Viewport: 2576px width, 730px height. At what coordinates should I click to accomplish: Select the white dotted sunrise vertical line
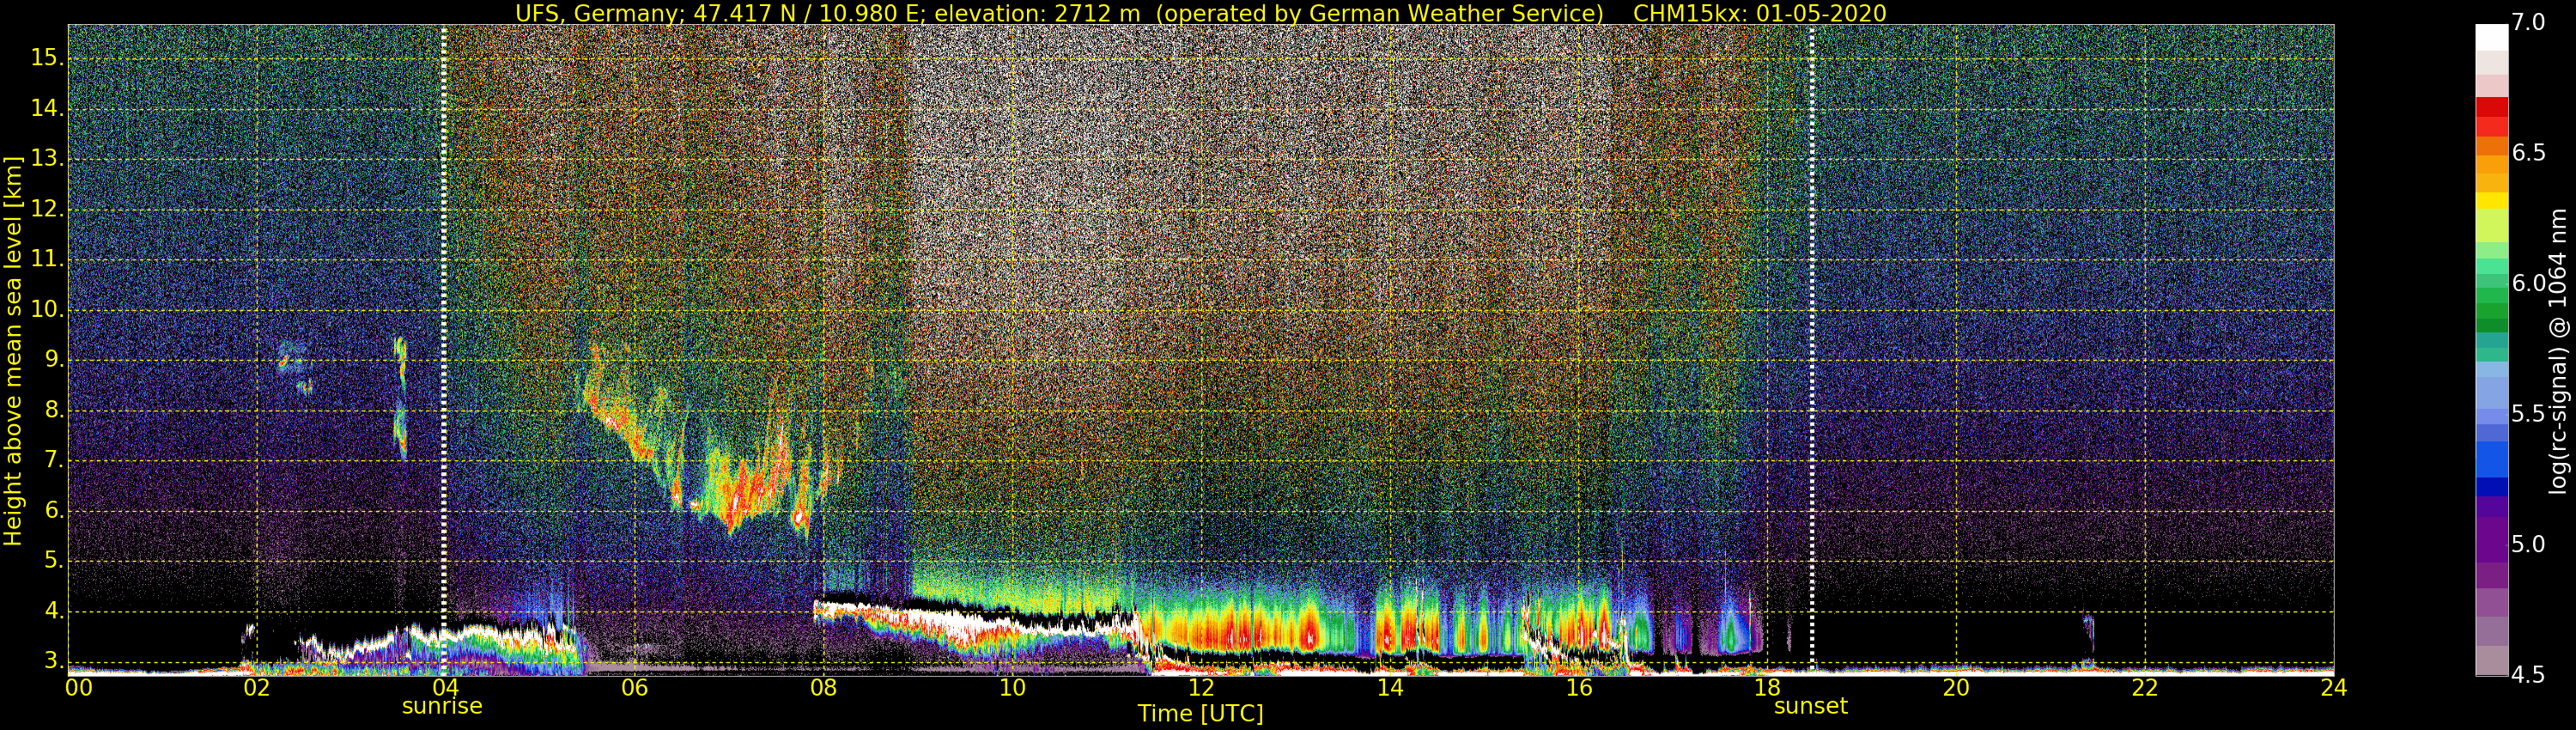point(444,300)
